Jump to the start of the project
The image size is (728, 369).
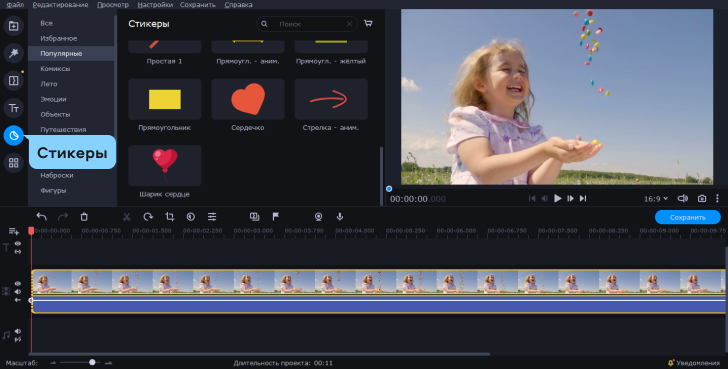tap(532, 198)
